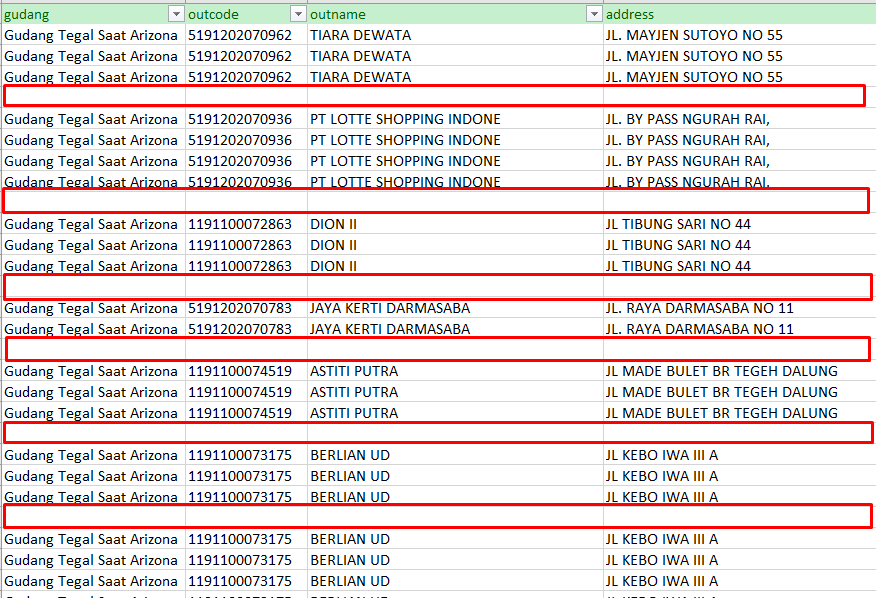
Task: Click the first JL. RAYA DARMASABA NO 11 address
Action: tap(699, 308)
